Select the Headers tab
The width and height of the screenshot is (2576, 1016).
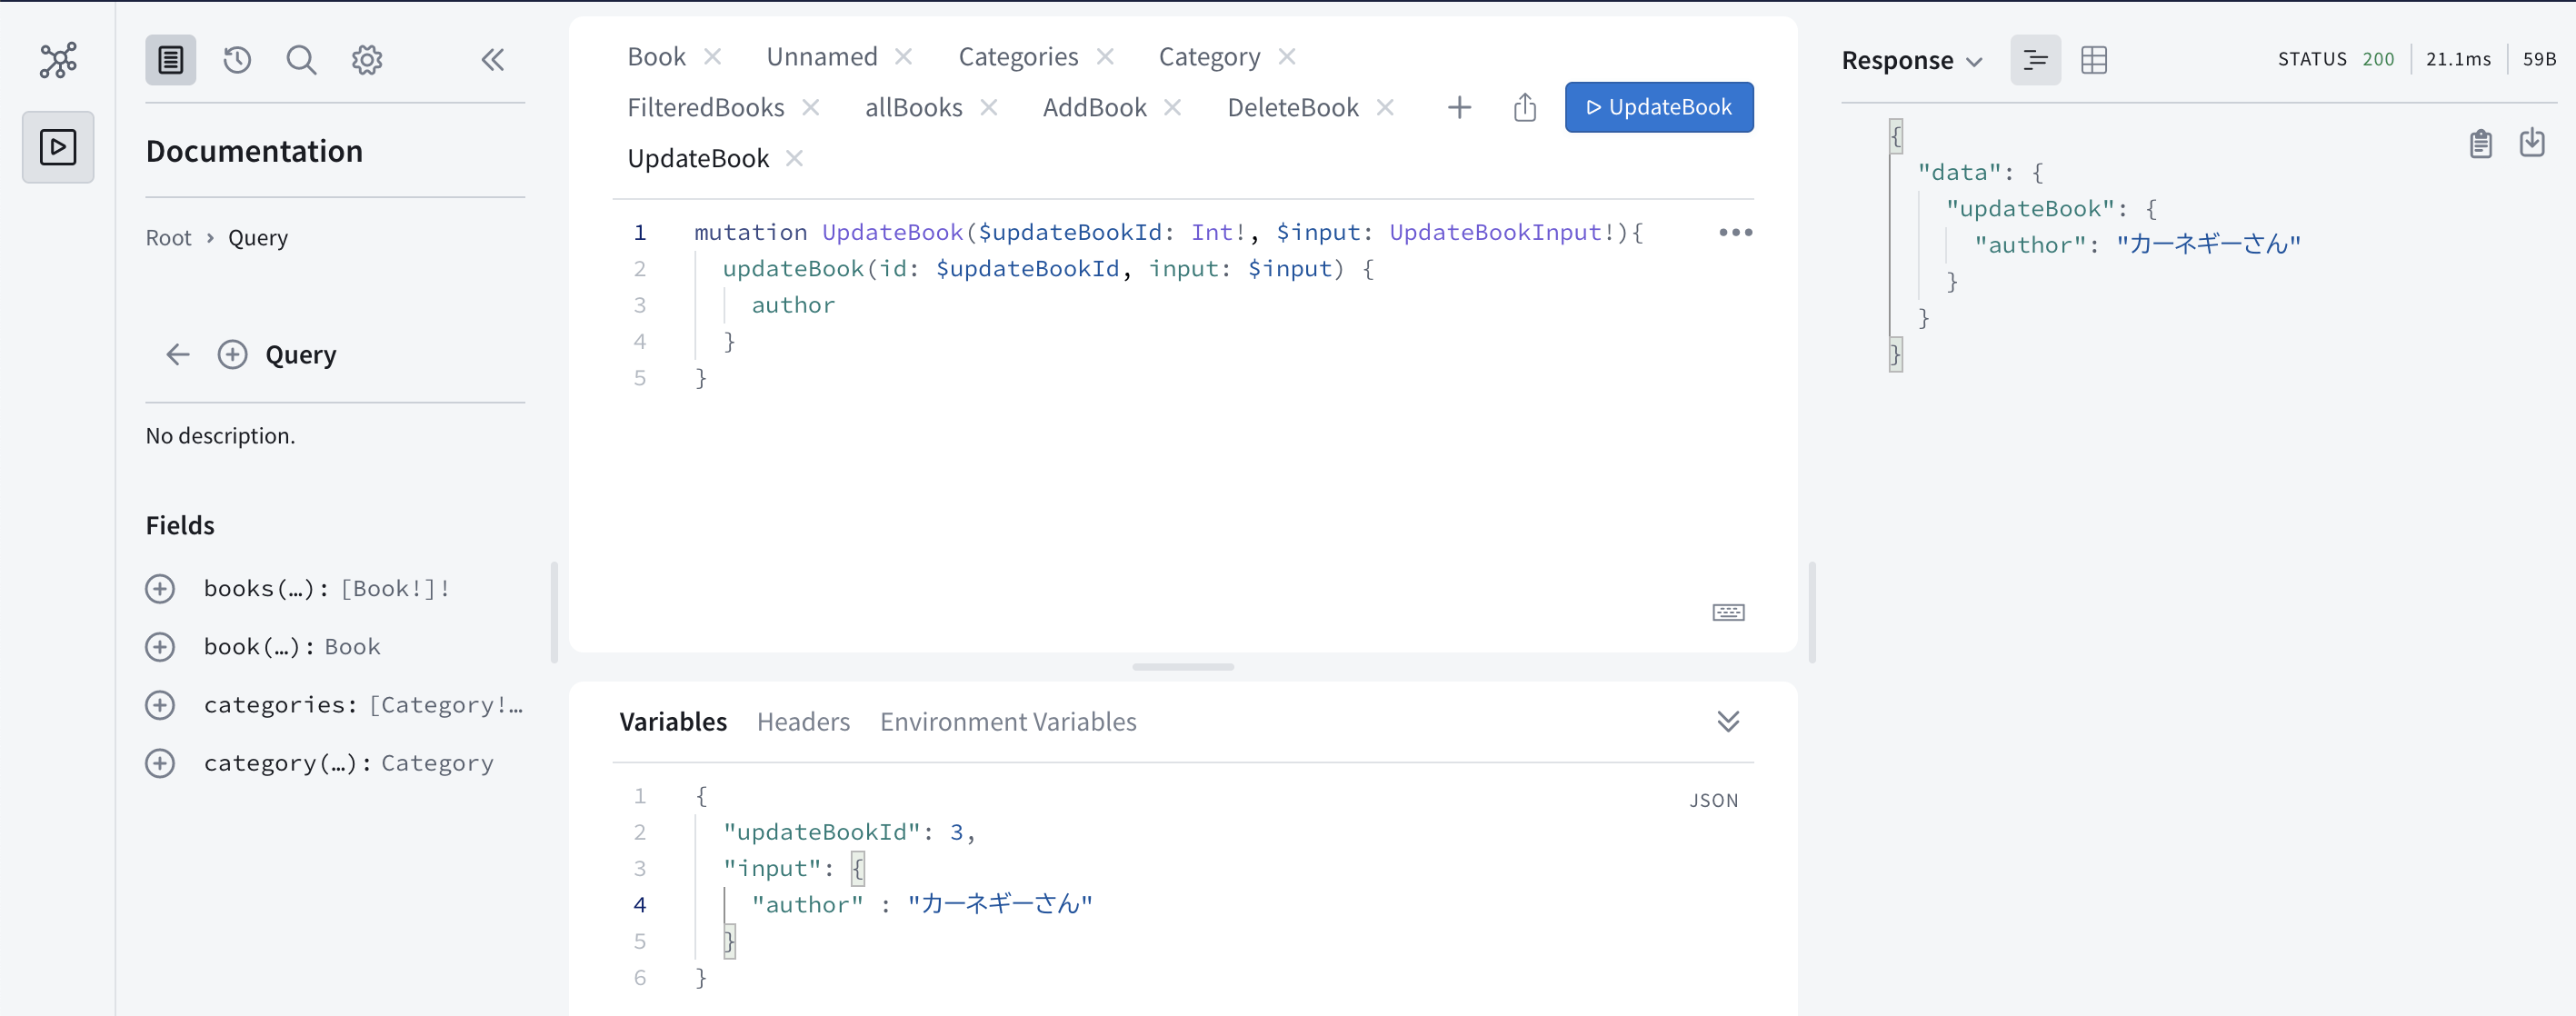tap(803, 721)
